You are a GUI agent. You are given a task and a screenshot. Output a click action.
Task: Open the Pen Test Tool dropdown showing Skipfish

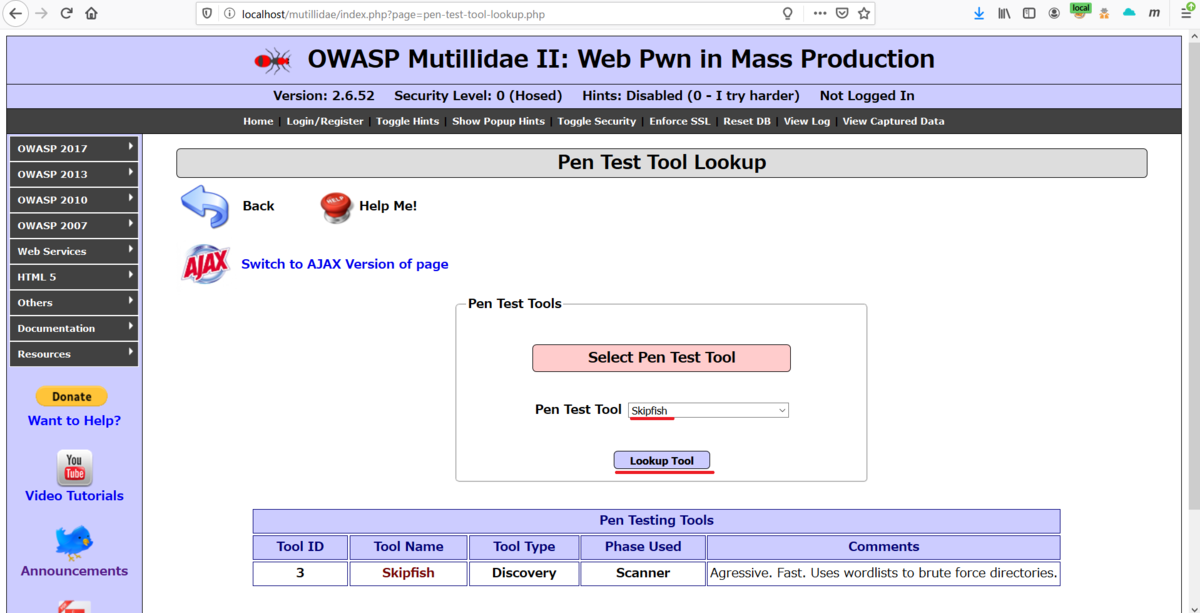click(x=708, y=410)
